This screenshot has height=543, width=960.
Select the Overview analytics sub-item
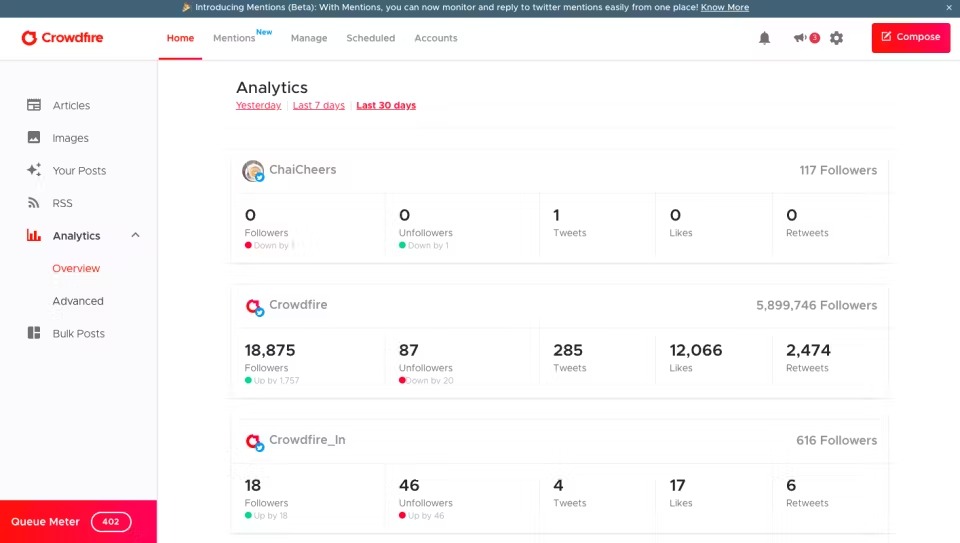pos(76,268)
